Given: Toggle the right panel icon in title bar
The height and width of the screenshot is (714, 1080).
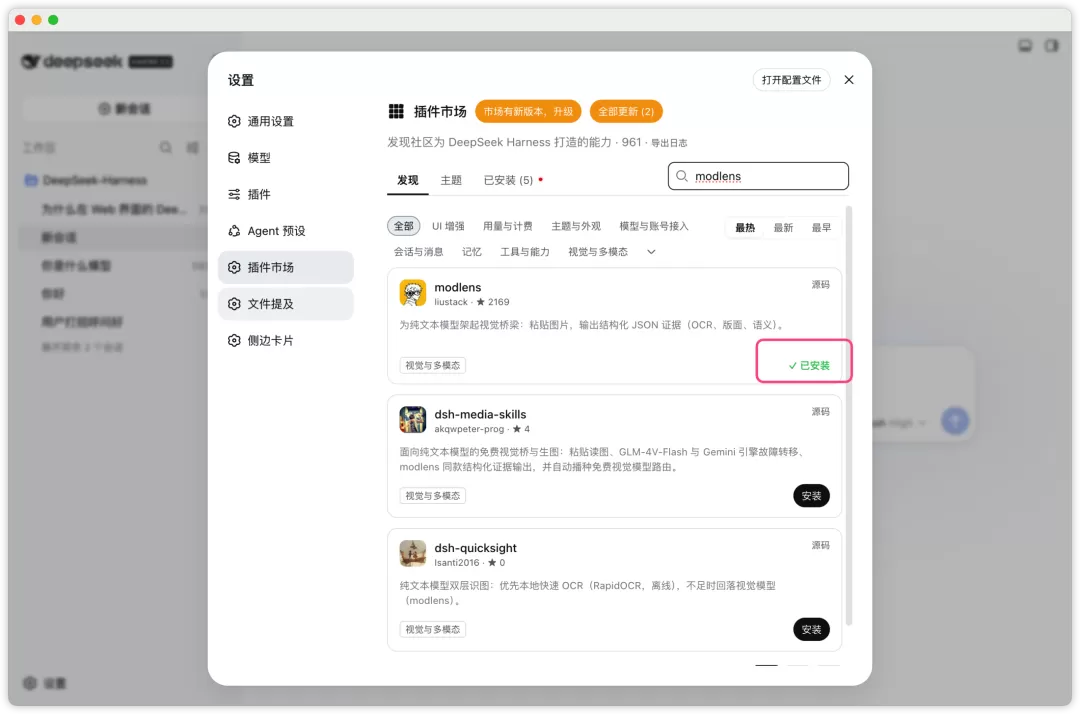Looking at the screenshot, I should tap(1052, 45).
